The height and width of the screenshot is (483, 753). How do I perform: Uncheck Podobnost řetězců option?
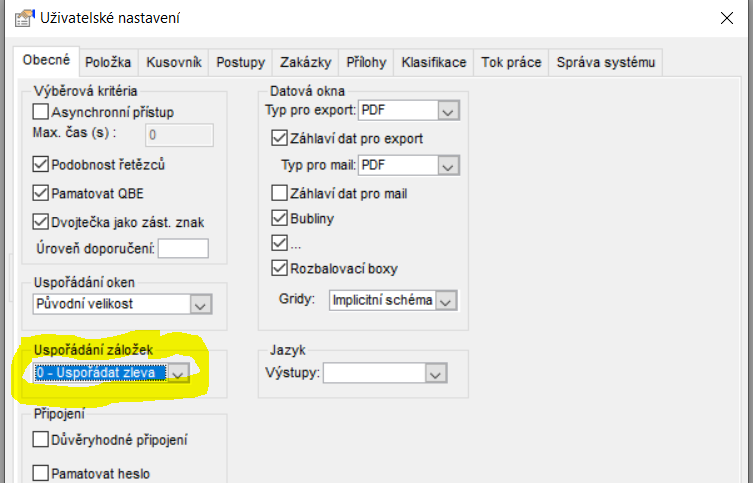(40, 164)
